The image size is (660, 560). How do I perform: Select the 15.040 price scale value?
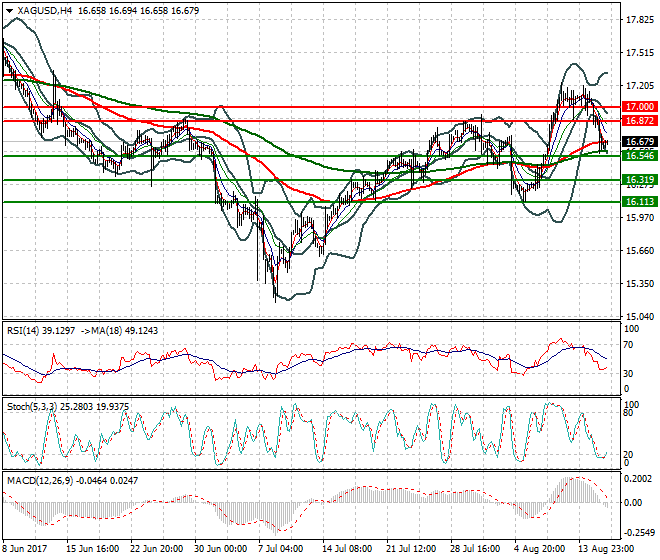click(x=640, y=316)
